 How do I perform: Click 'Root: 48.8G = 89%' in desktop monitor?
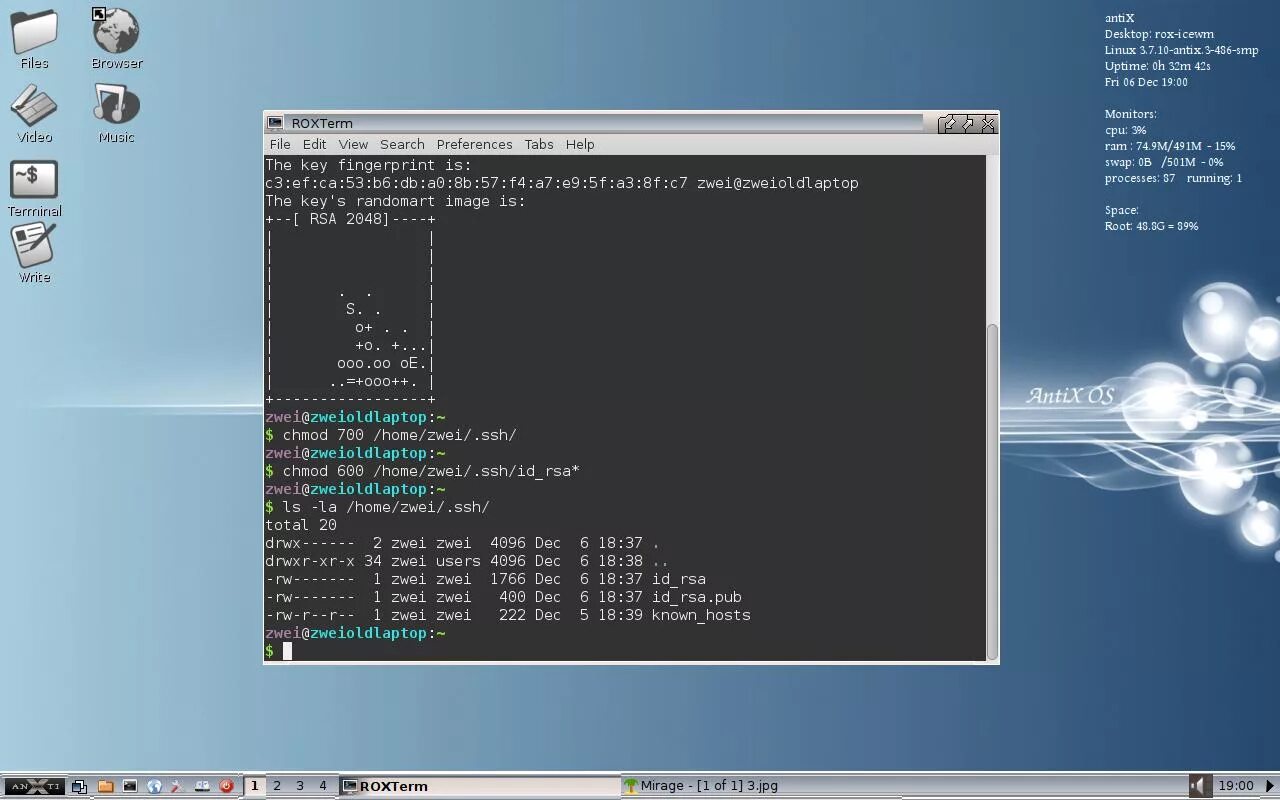point(1151,226)
